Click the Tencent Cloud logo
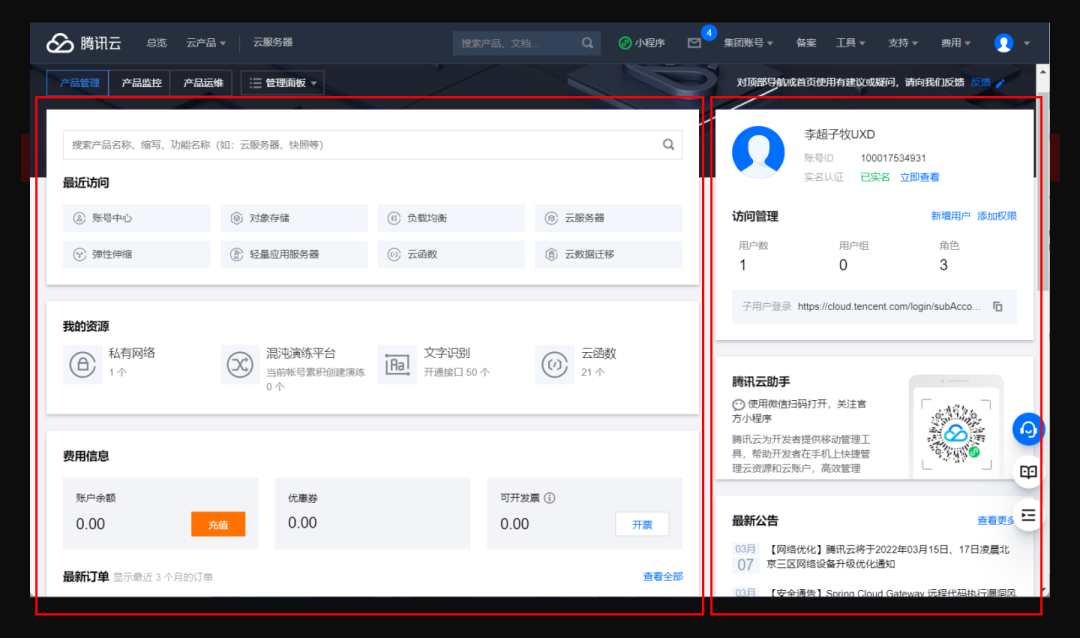The height and width of the screenshot is (638, 1080). [83, 43]
